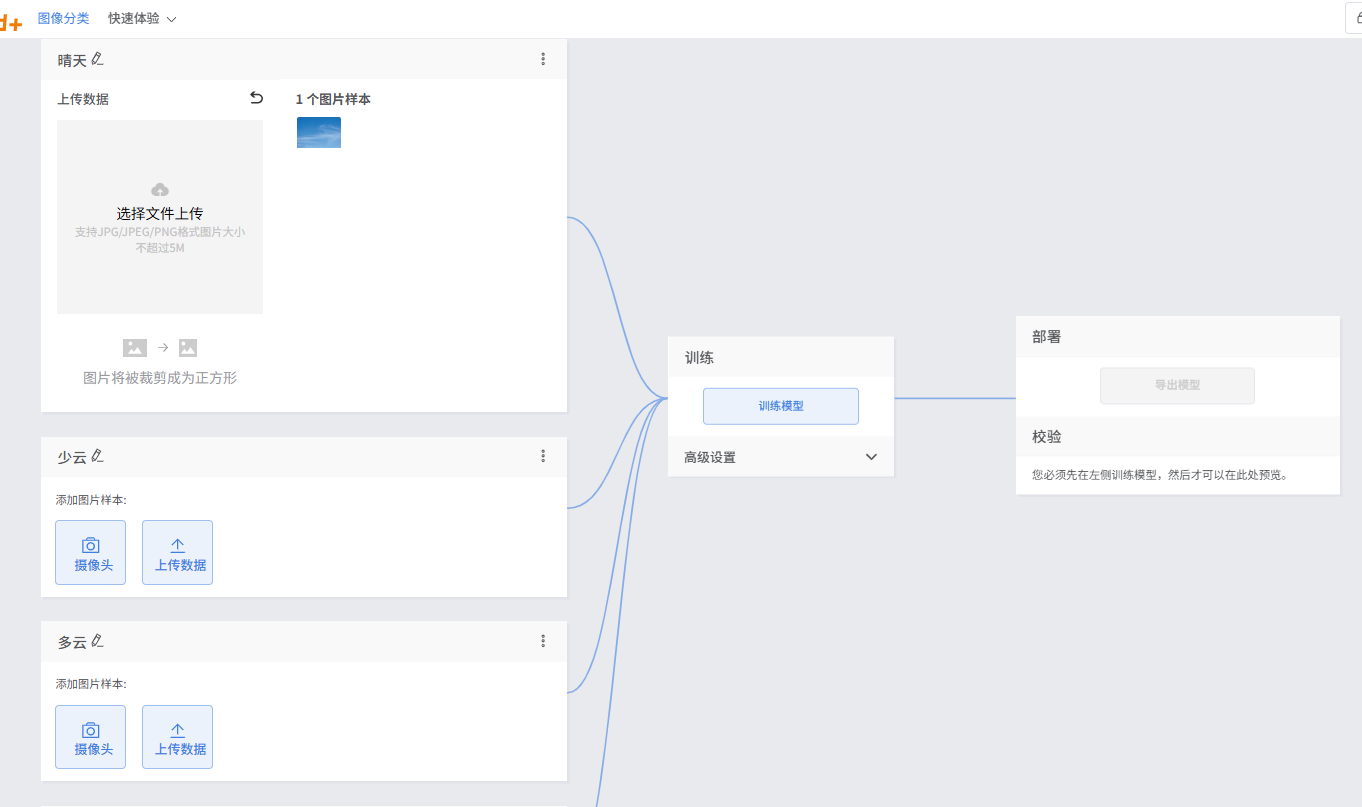Click the 选择文件上传 upload area

(160, 216)
